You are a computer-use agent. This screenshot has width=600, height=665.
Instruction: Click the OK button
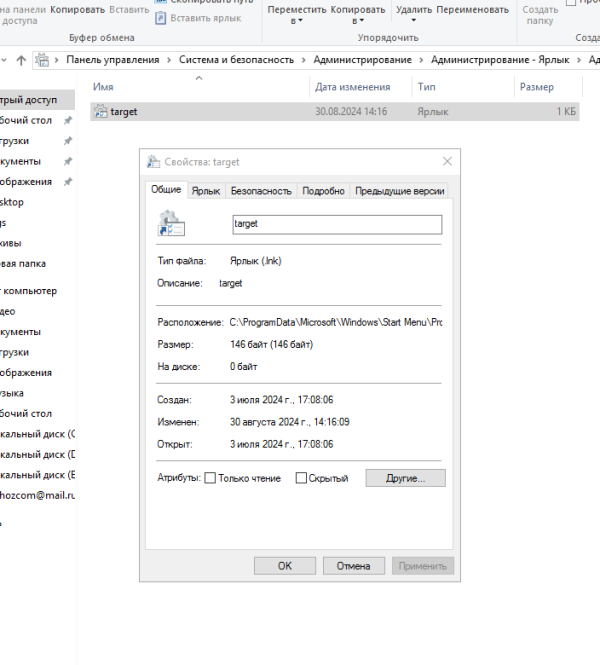click(x=285, y=566)
